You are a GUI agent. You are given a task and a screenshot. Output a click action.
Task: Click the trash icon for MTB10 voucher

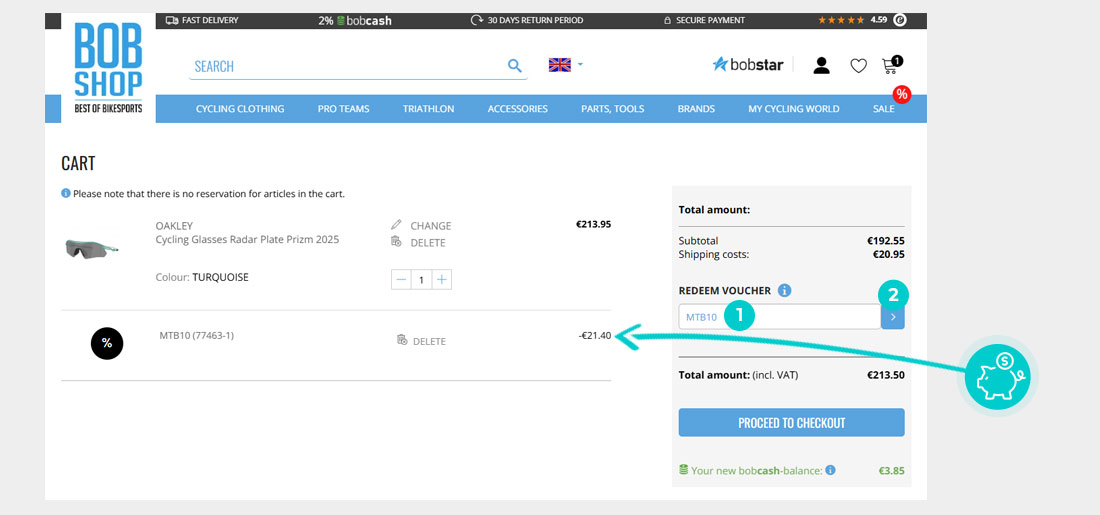[402, 340]
